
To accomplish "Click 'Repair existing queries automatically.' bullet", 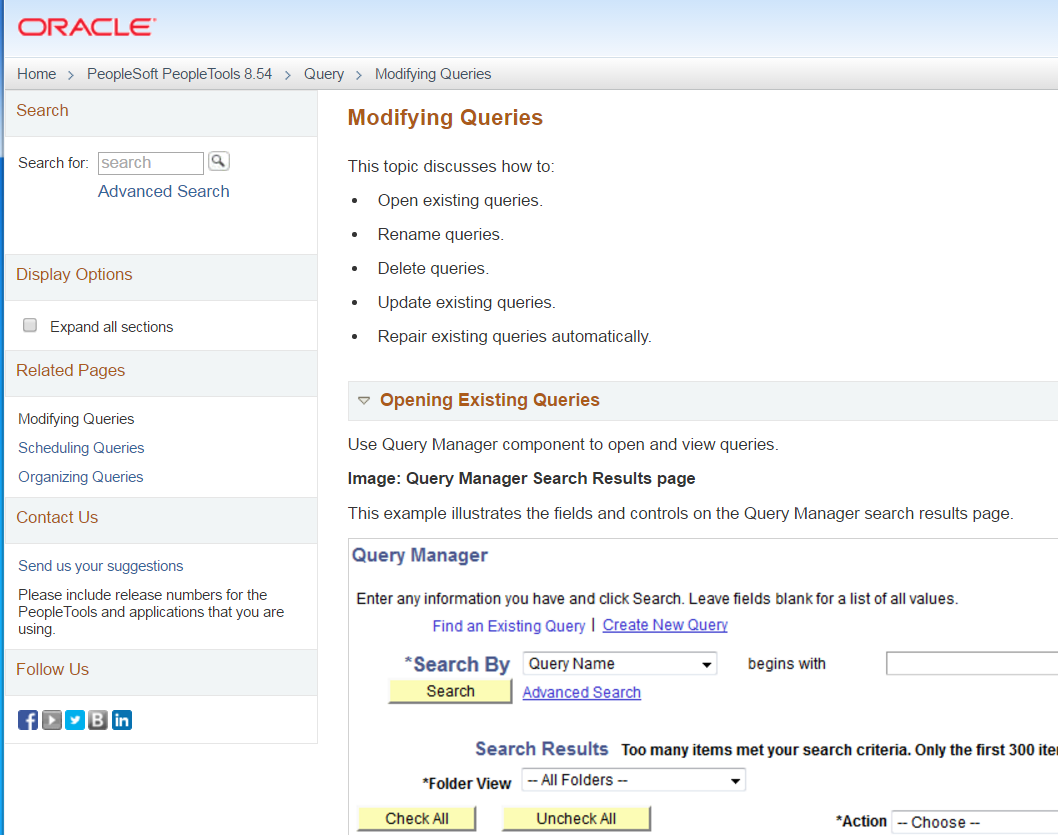I will 515,337.
